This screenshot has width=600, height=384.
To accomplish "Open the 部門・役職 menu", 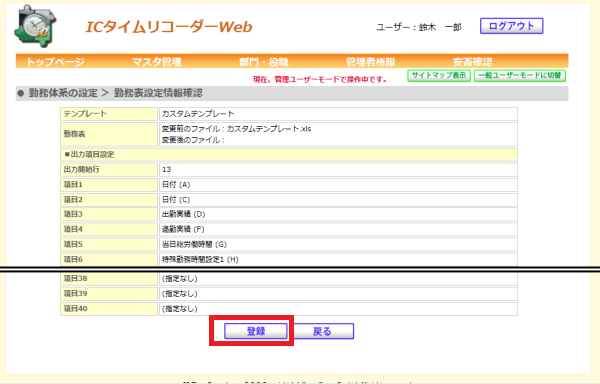I will [264, 62].
